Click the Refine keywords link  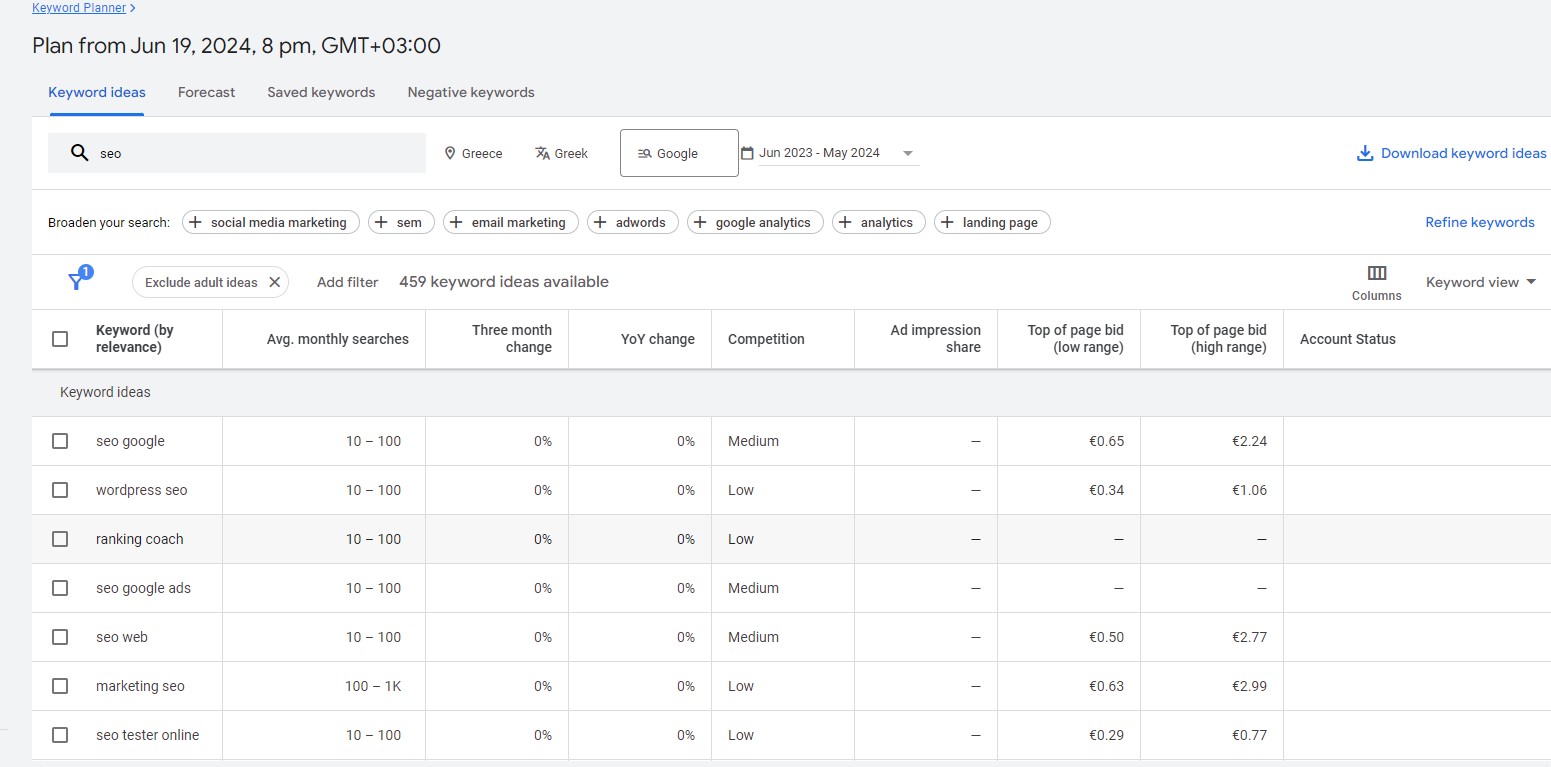[1479, 222]
